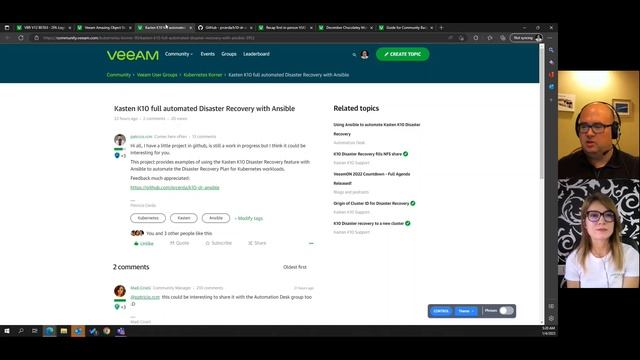Open Microsoft Teams from taskbar

coord(121,331)
